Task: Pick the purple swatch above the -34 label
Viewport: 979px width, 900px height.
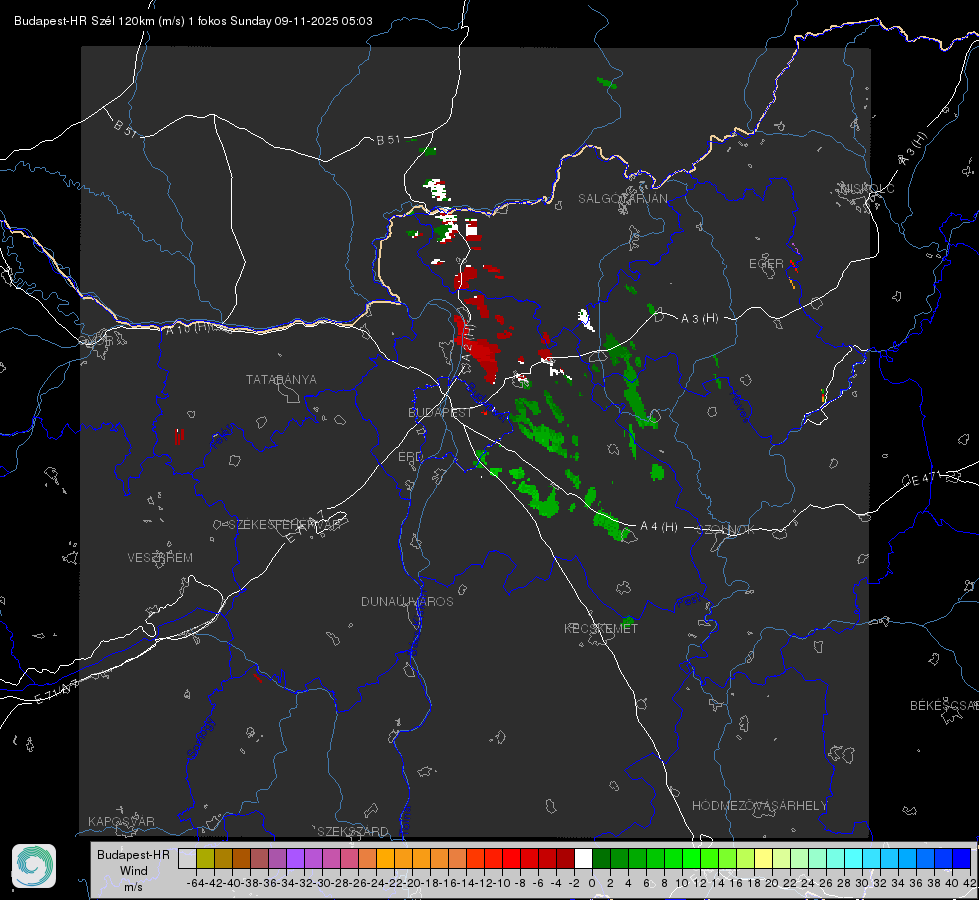Action: click(295, 858)
